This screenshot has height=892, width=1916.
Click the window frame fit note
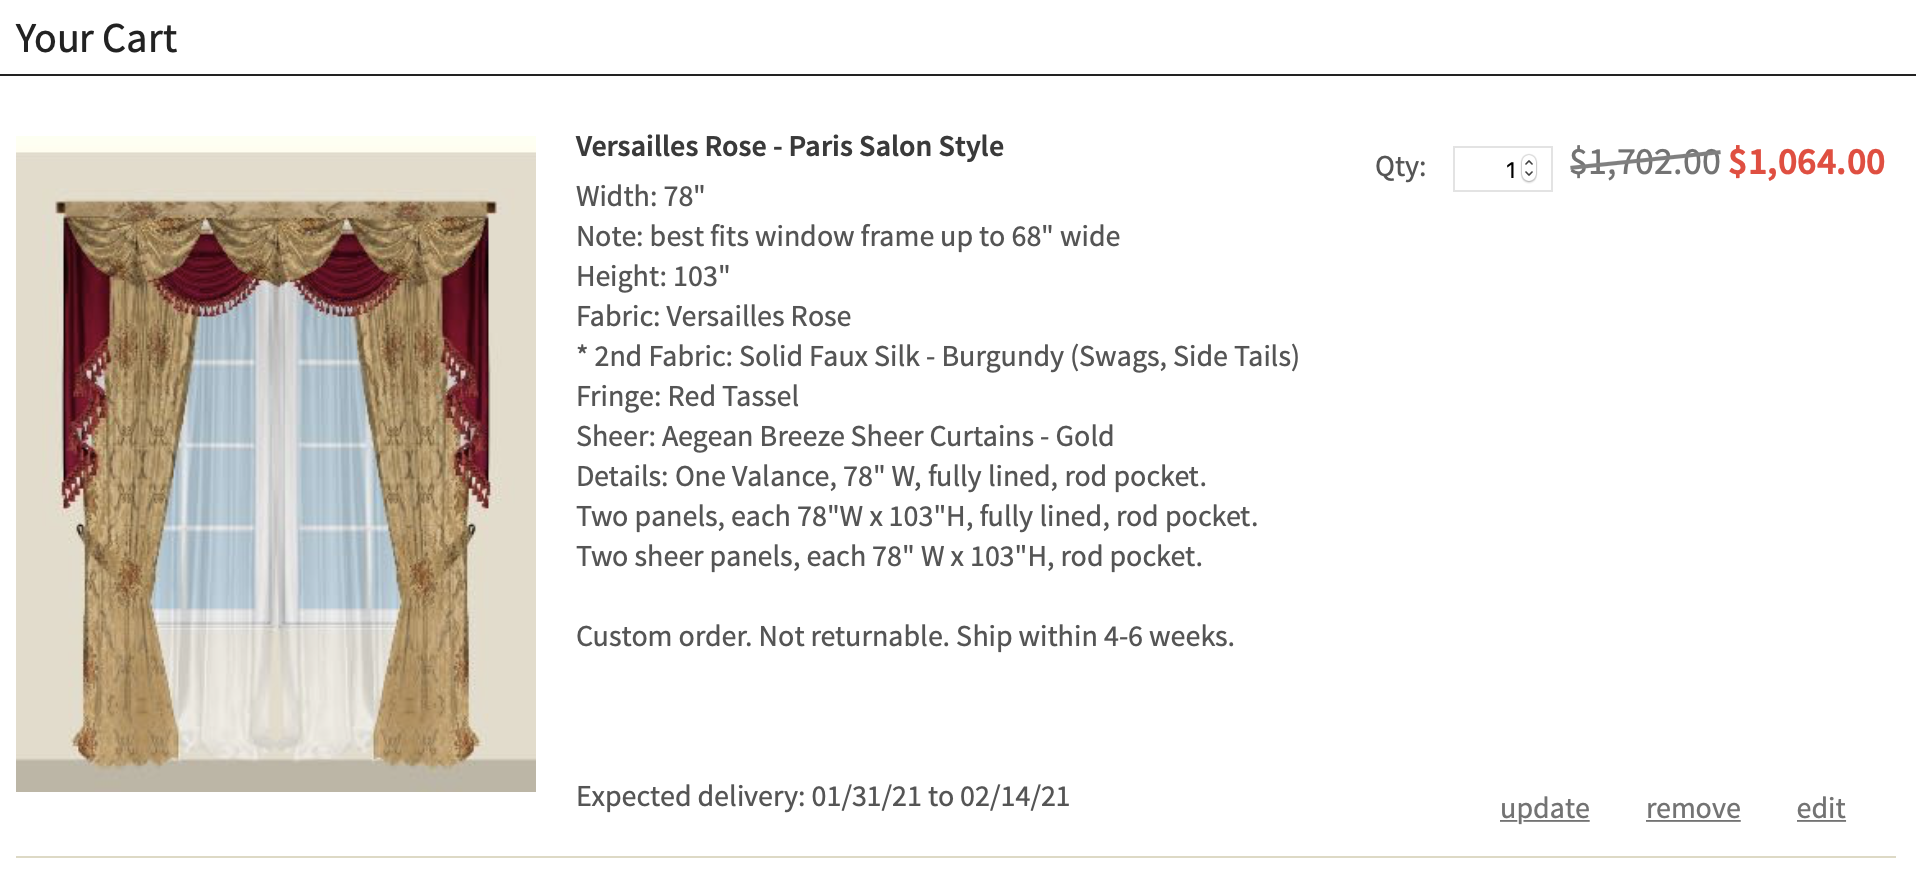pos(847,236)
